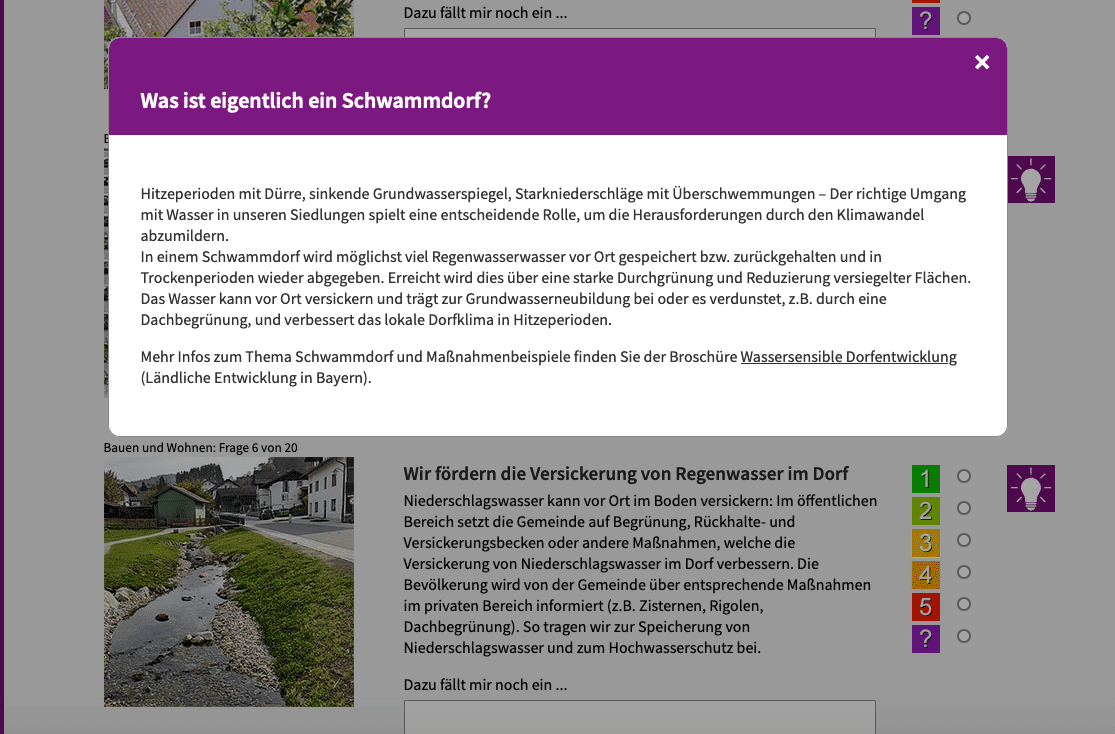This screenshot has height=734, width=1115.
Task: Close the Schwammdorf info popup
Action: tap(981, 63)
